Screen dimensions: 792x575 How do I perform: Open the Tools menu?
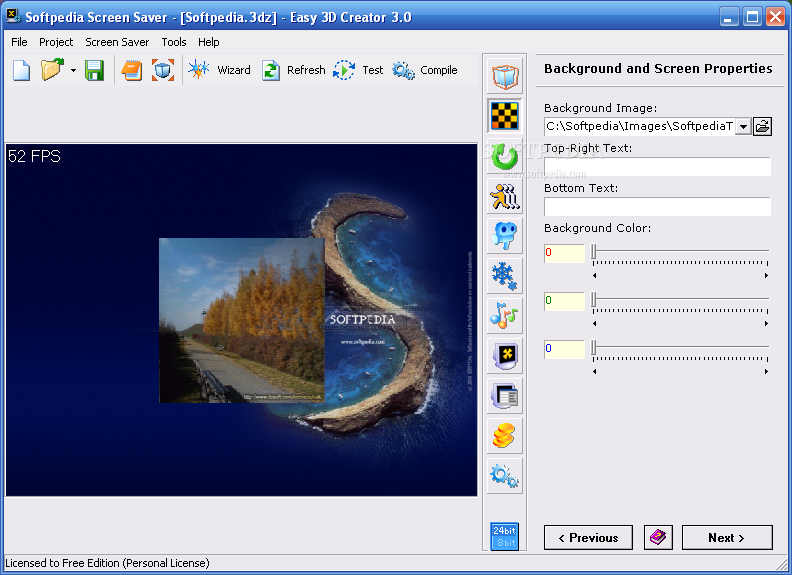click(x=174, y=42)
